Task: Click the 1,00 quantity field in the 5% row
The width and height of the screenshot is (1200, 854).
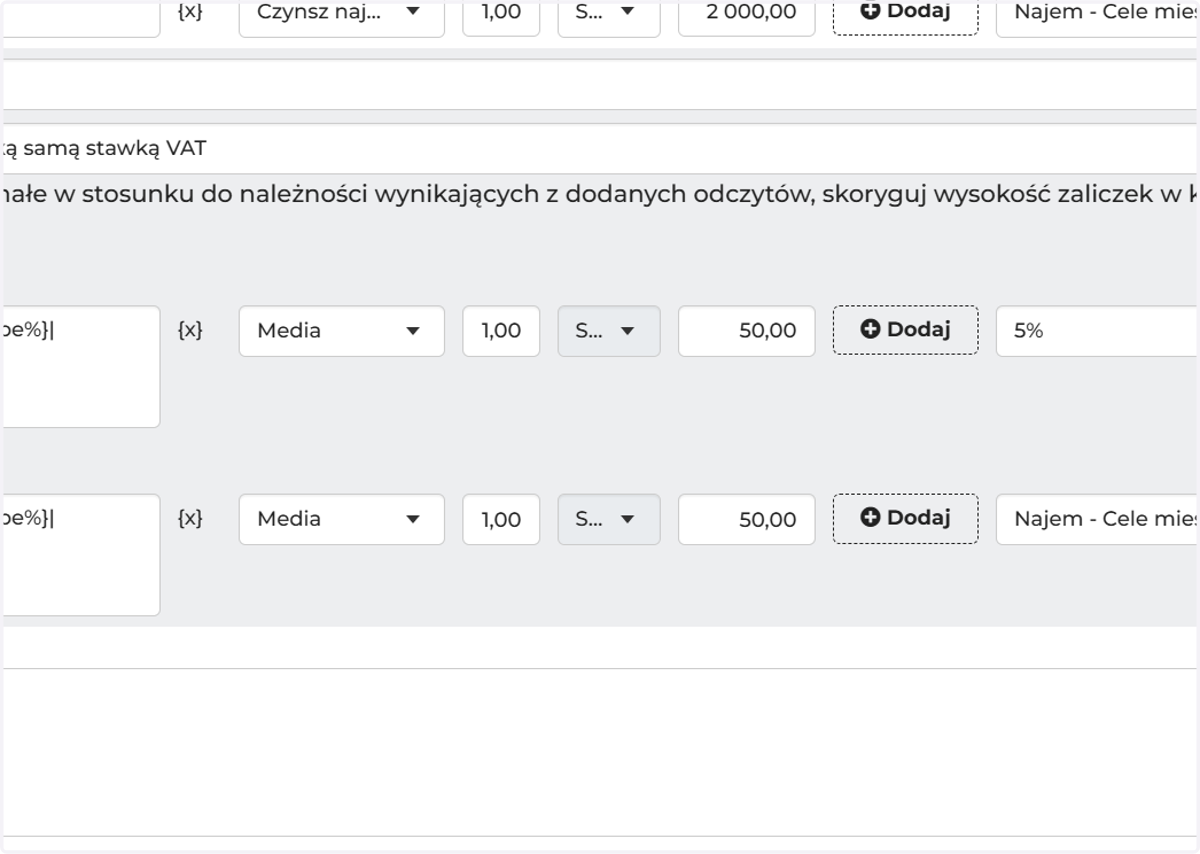Action: click(501, 331)
